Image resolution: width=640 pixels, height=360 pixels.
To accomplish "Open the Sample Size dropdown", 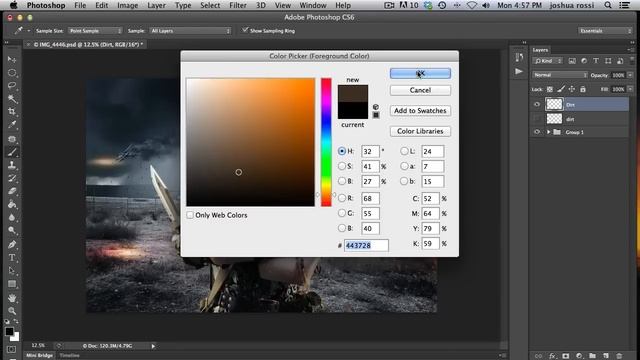I will 95,31.
